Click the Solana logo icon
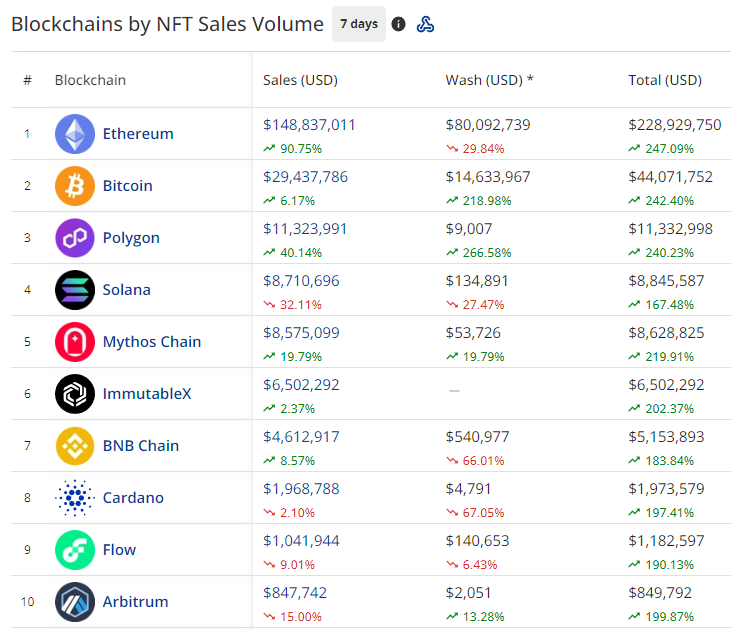Image resolution: width=731 pixels, height=630 pixels. coord(75,290)
